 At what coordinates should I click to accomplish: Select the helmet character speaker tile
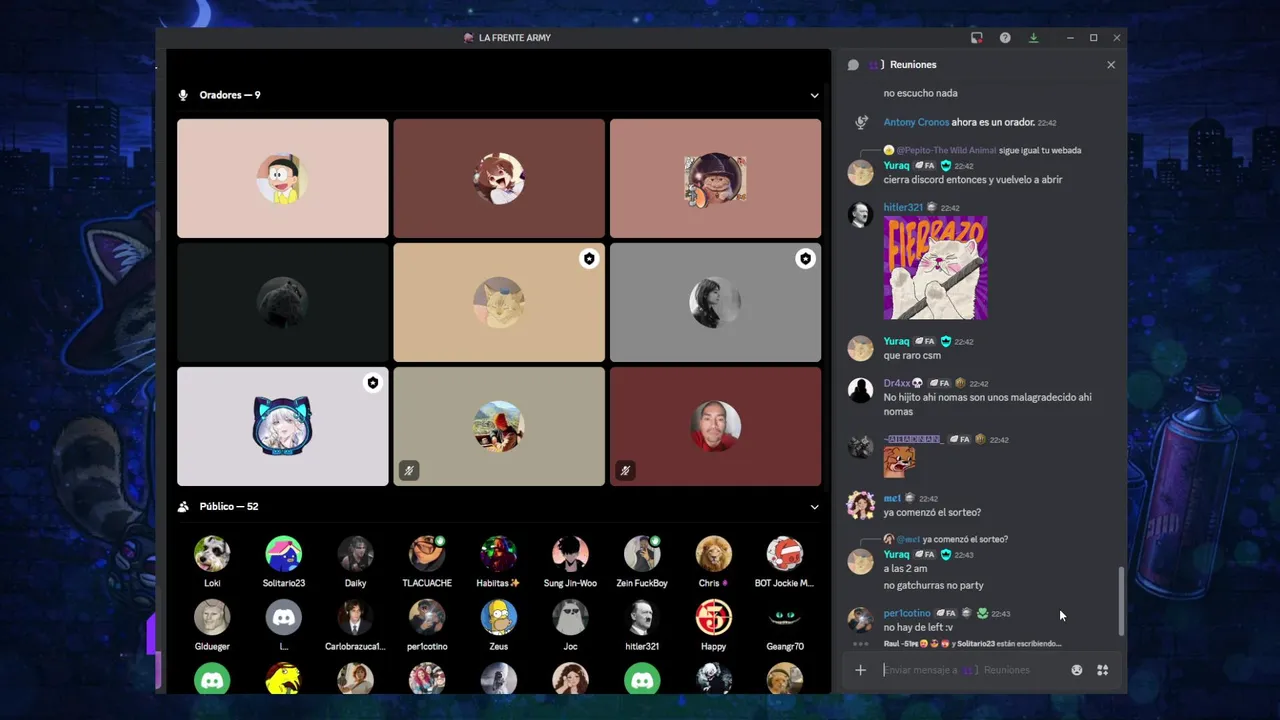tap(715, 178)
